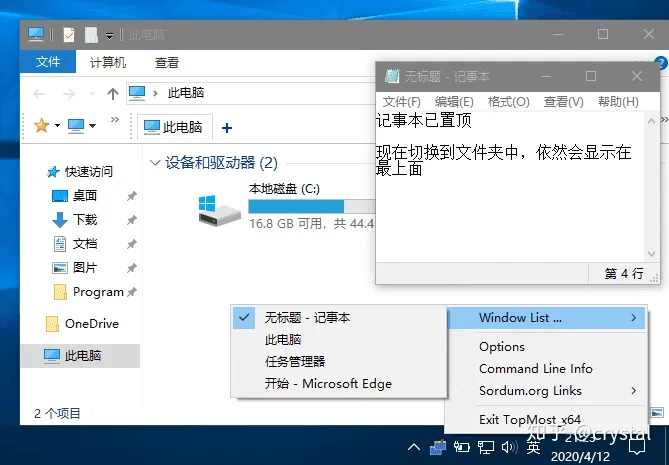Click the C: drive usage bar
The height and width of the screenshot is (465, 669).
tap(311, 206)
